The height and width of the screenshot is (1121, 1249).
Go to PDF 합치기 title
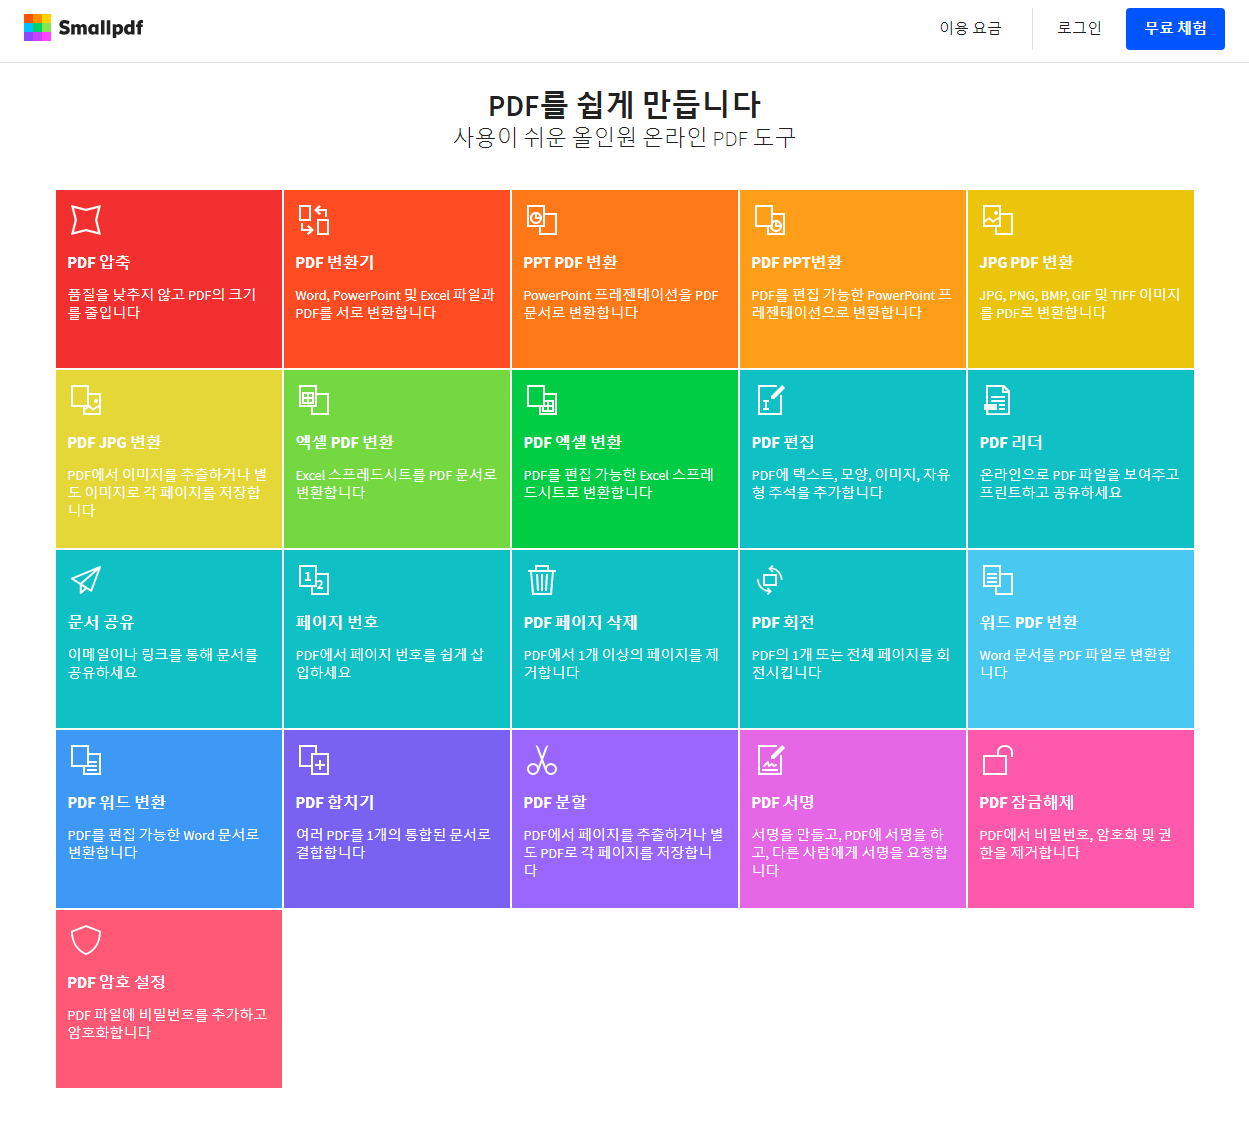pos(335,802)
